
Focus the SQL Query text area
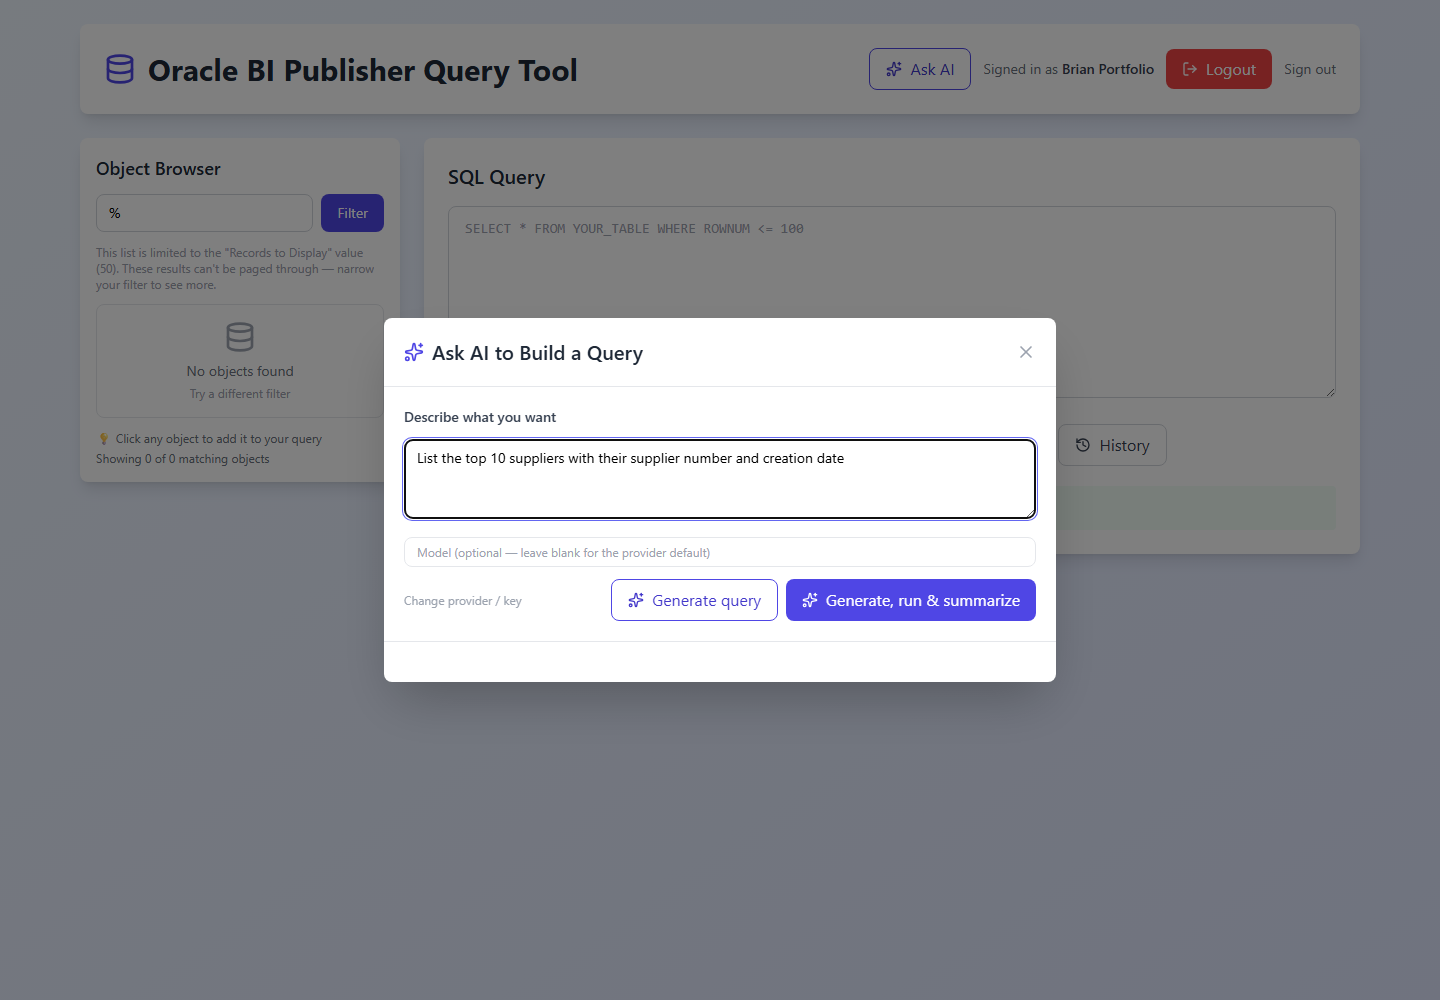click(892, 302)
